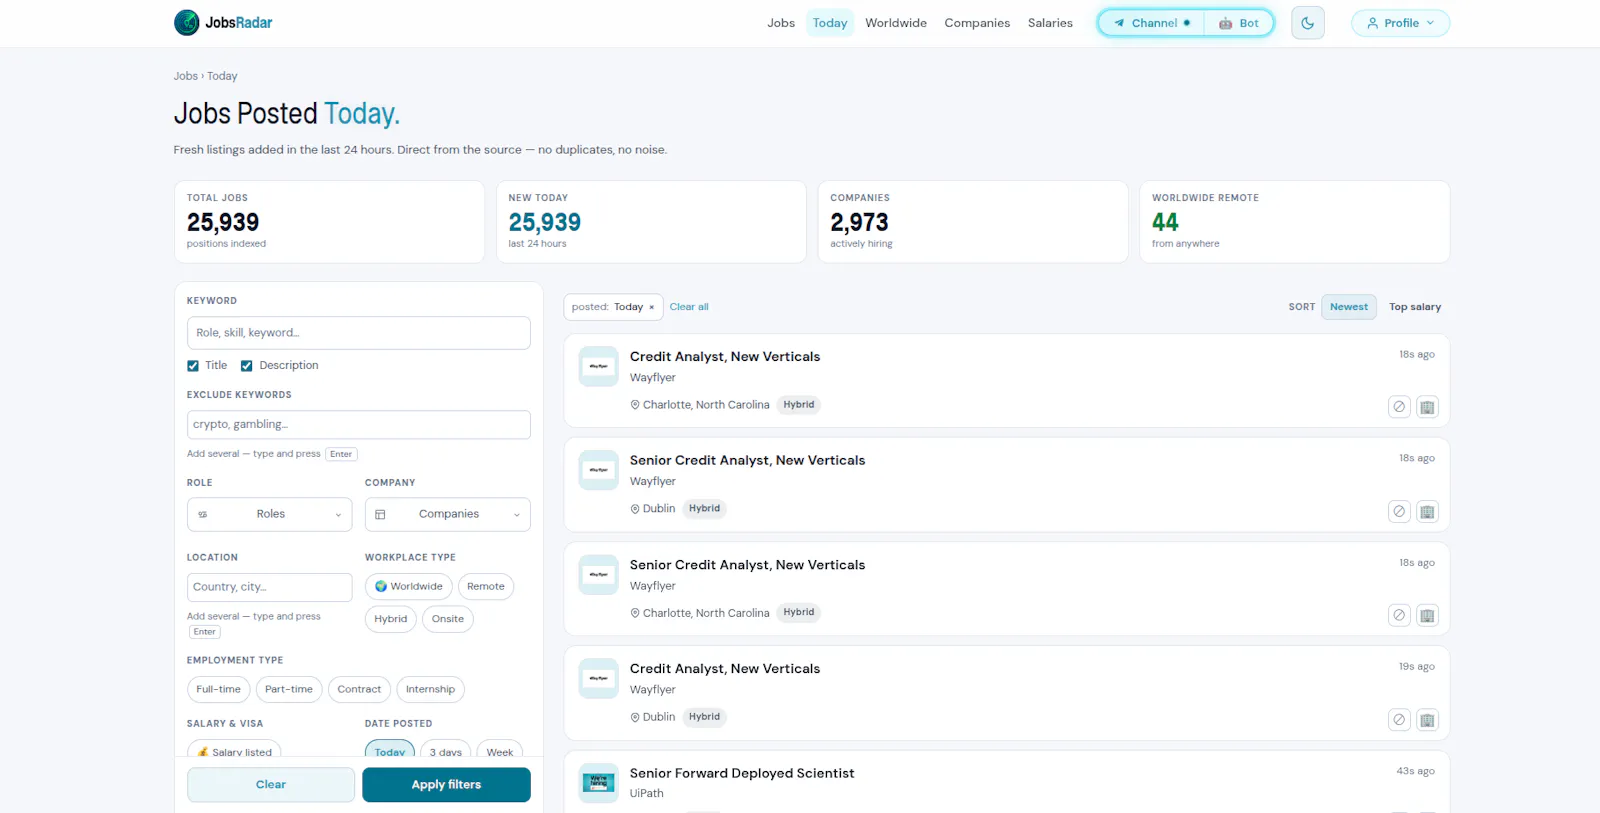Click Wayflyer logo on Senior Credit Analyst Dublin card
This screenshot has width=1600, height=813.
tap(599, 470)
